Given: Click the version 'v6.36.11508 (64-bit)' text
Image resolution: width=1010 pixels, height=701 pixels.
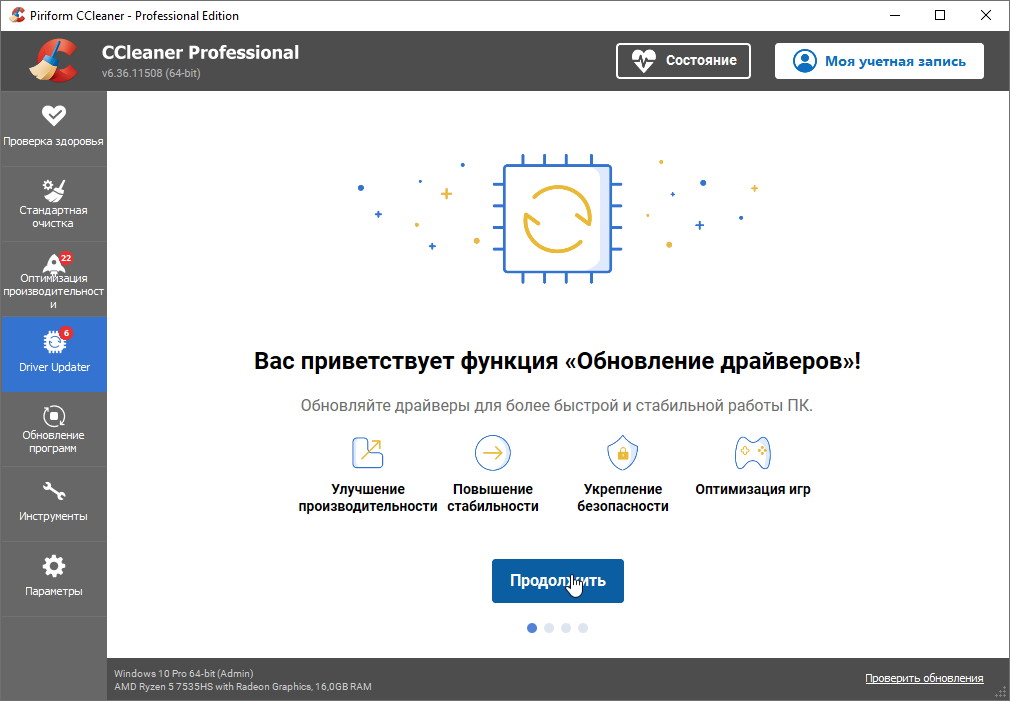Looking at the screenshot, I should tap(151, 73).
